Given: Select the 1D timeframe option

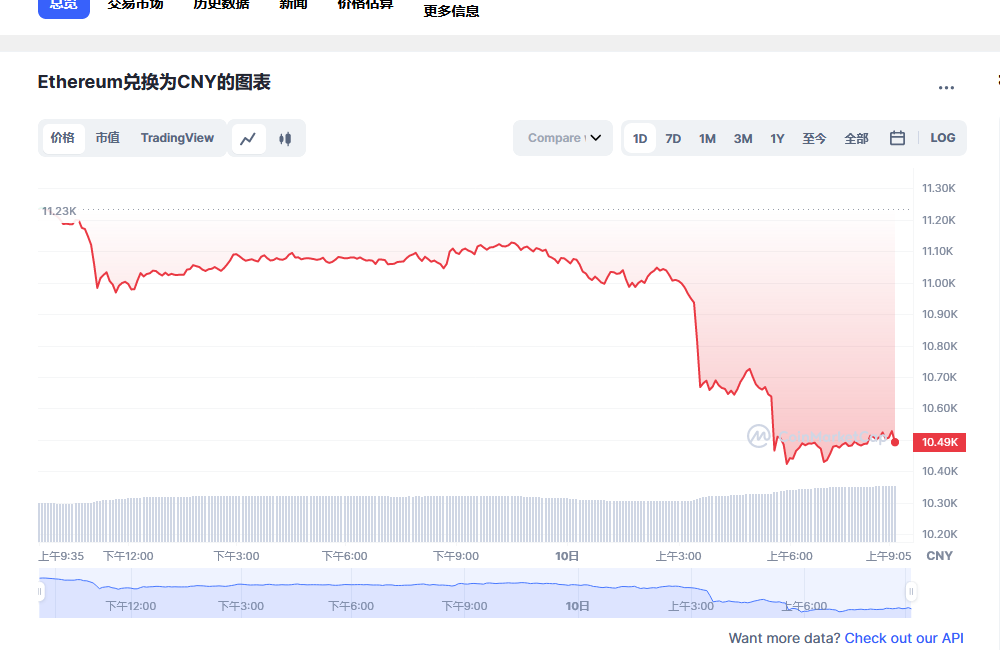Looking at the screenshot, I should (x=640, y=138).
